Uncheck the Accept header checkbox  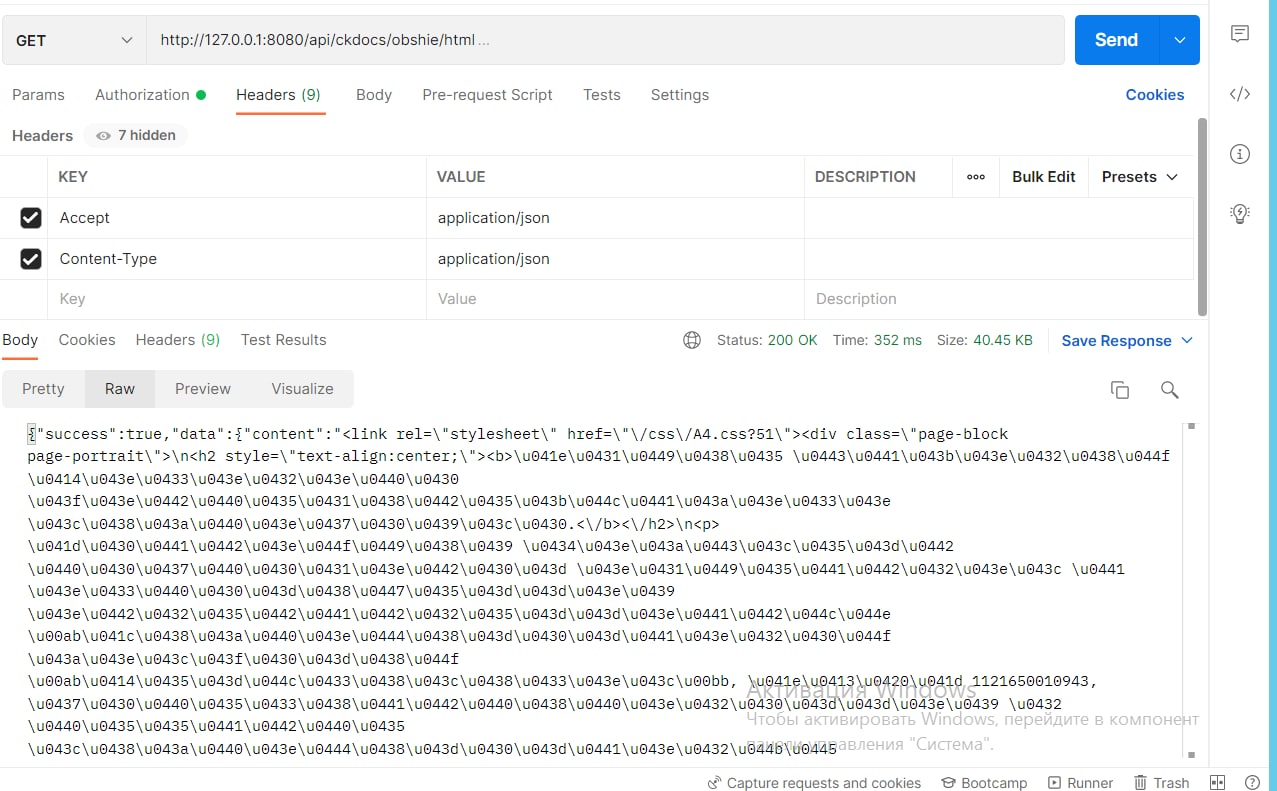(31, 218)
